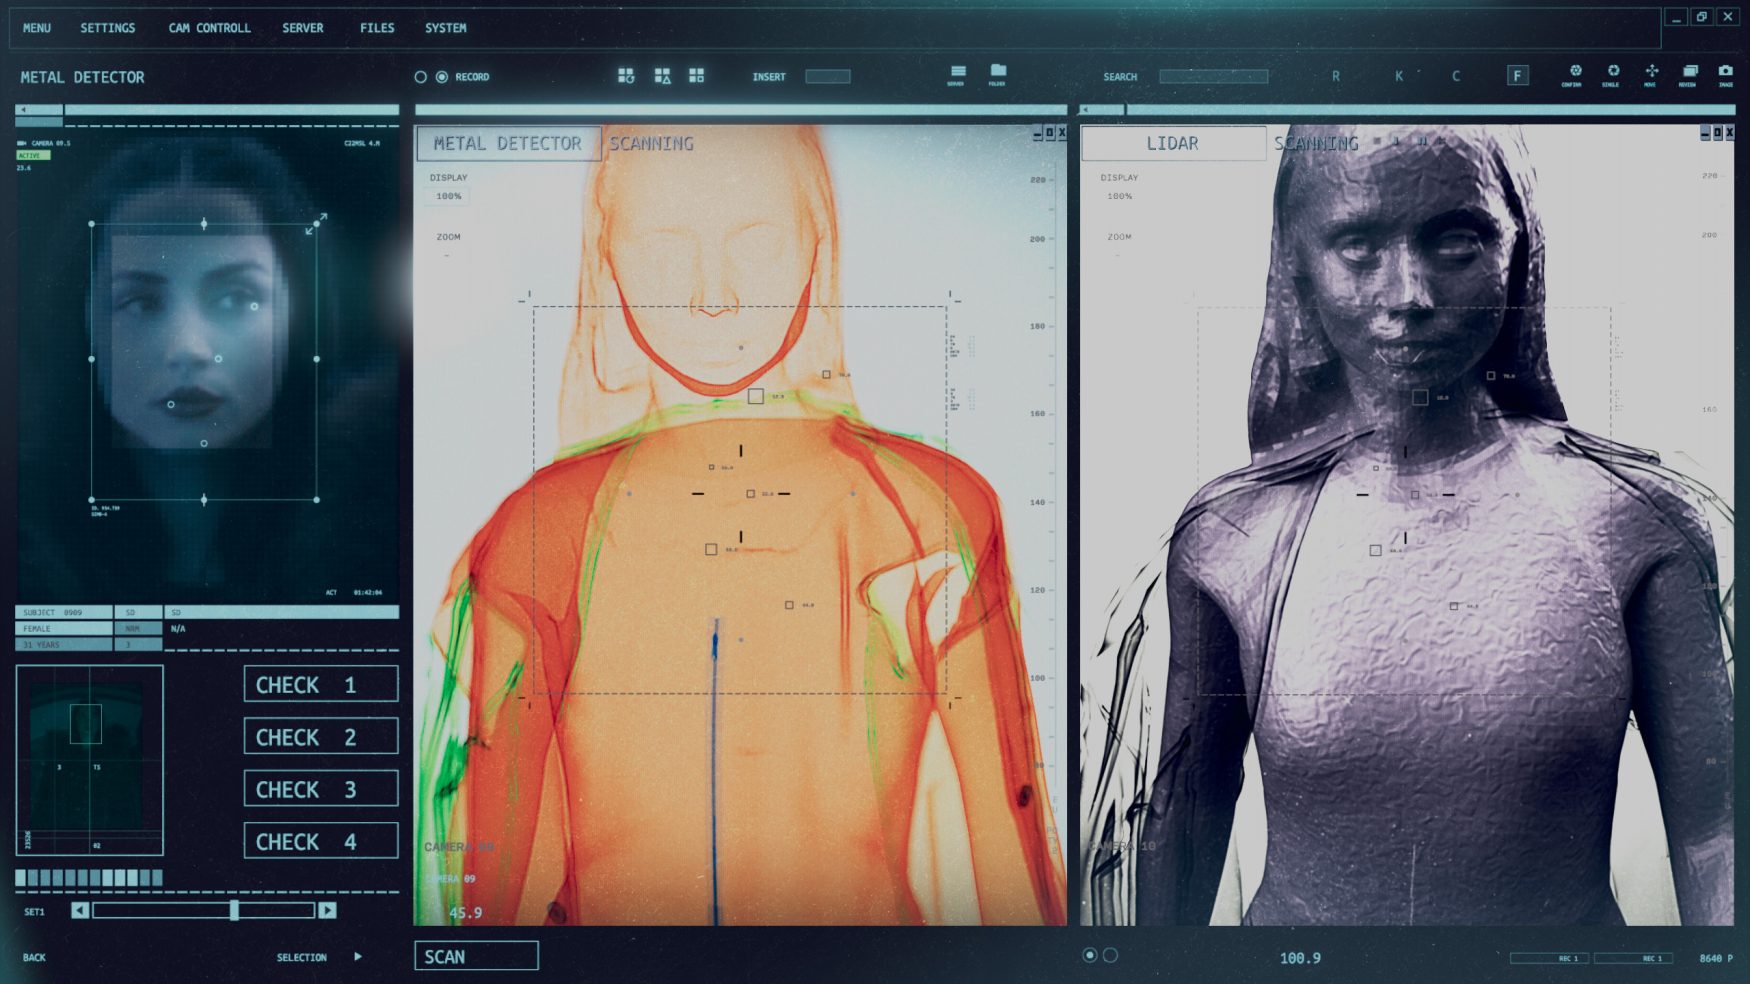Viewport: 1750px width, 984px height.
Task: Click the grid layout icon with refresh arrow
Action: tap(626, 76)
